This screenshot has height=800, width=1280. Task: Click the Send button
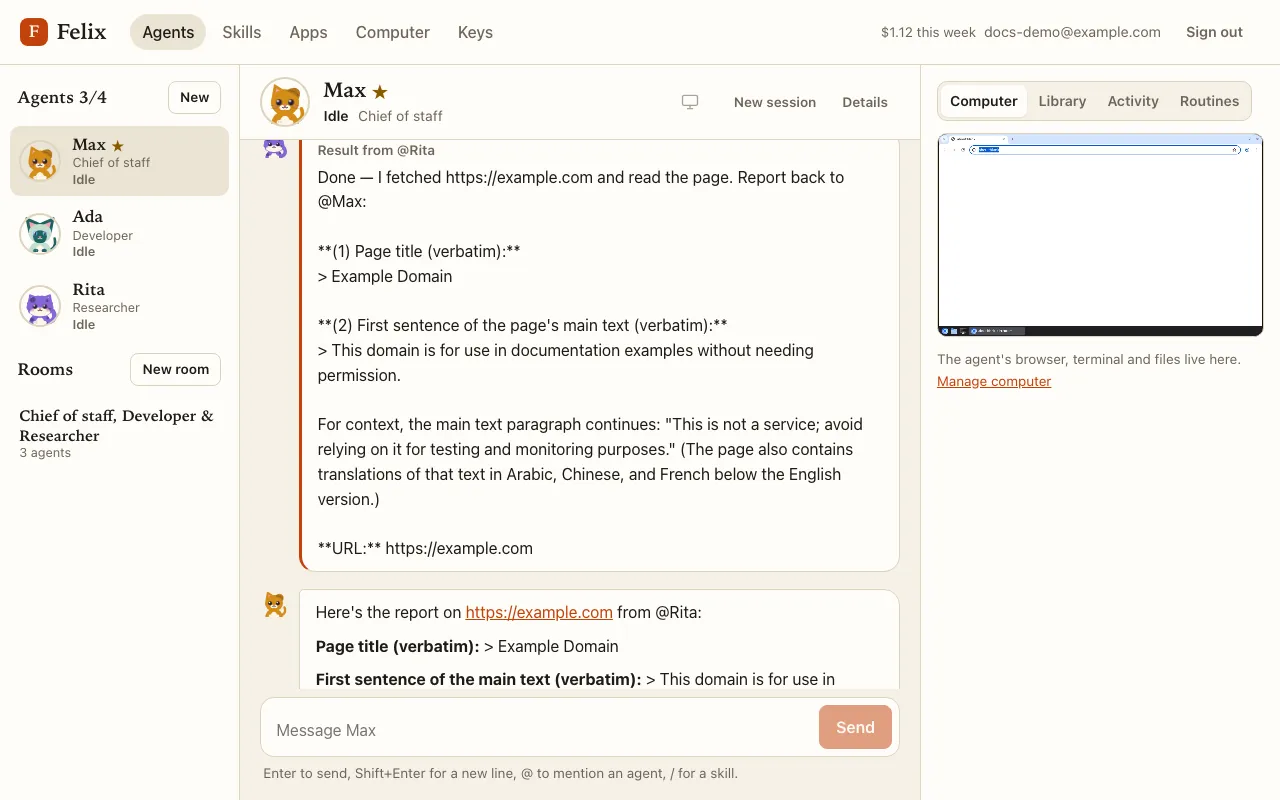[x=855, y=727]
